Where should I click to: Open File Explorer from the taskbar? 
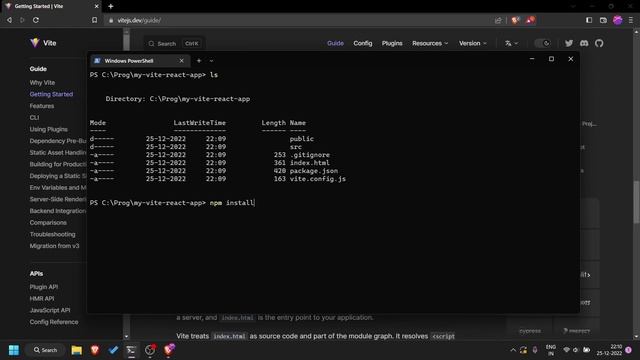[x=76, y=350]
